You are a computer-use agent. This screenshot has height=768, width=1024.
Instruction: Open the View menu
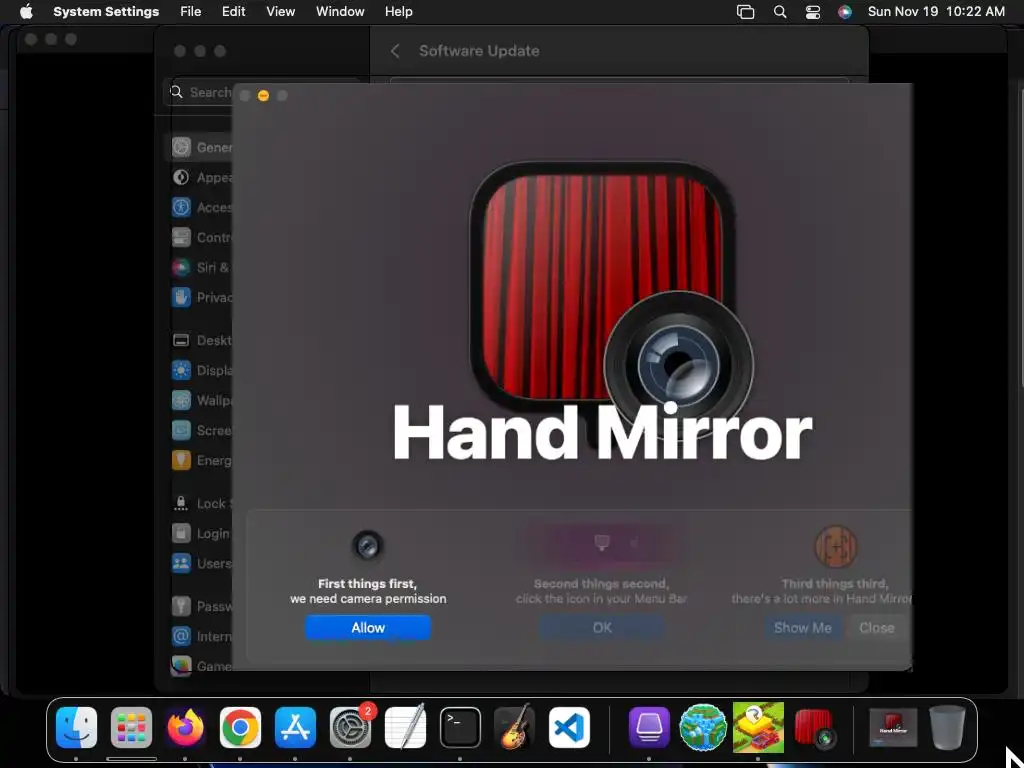pyautogui.click(x=280, y=11)
